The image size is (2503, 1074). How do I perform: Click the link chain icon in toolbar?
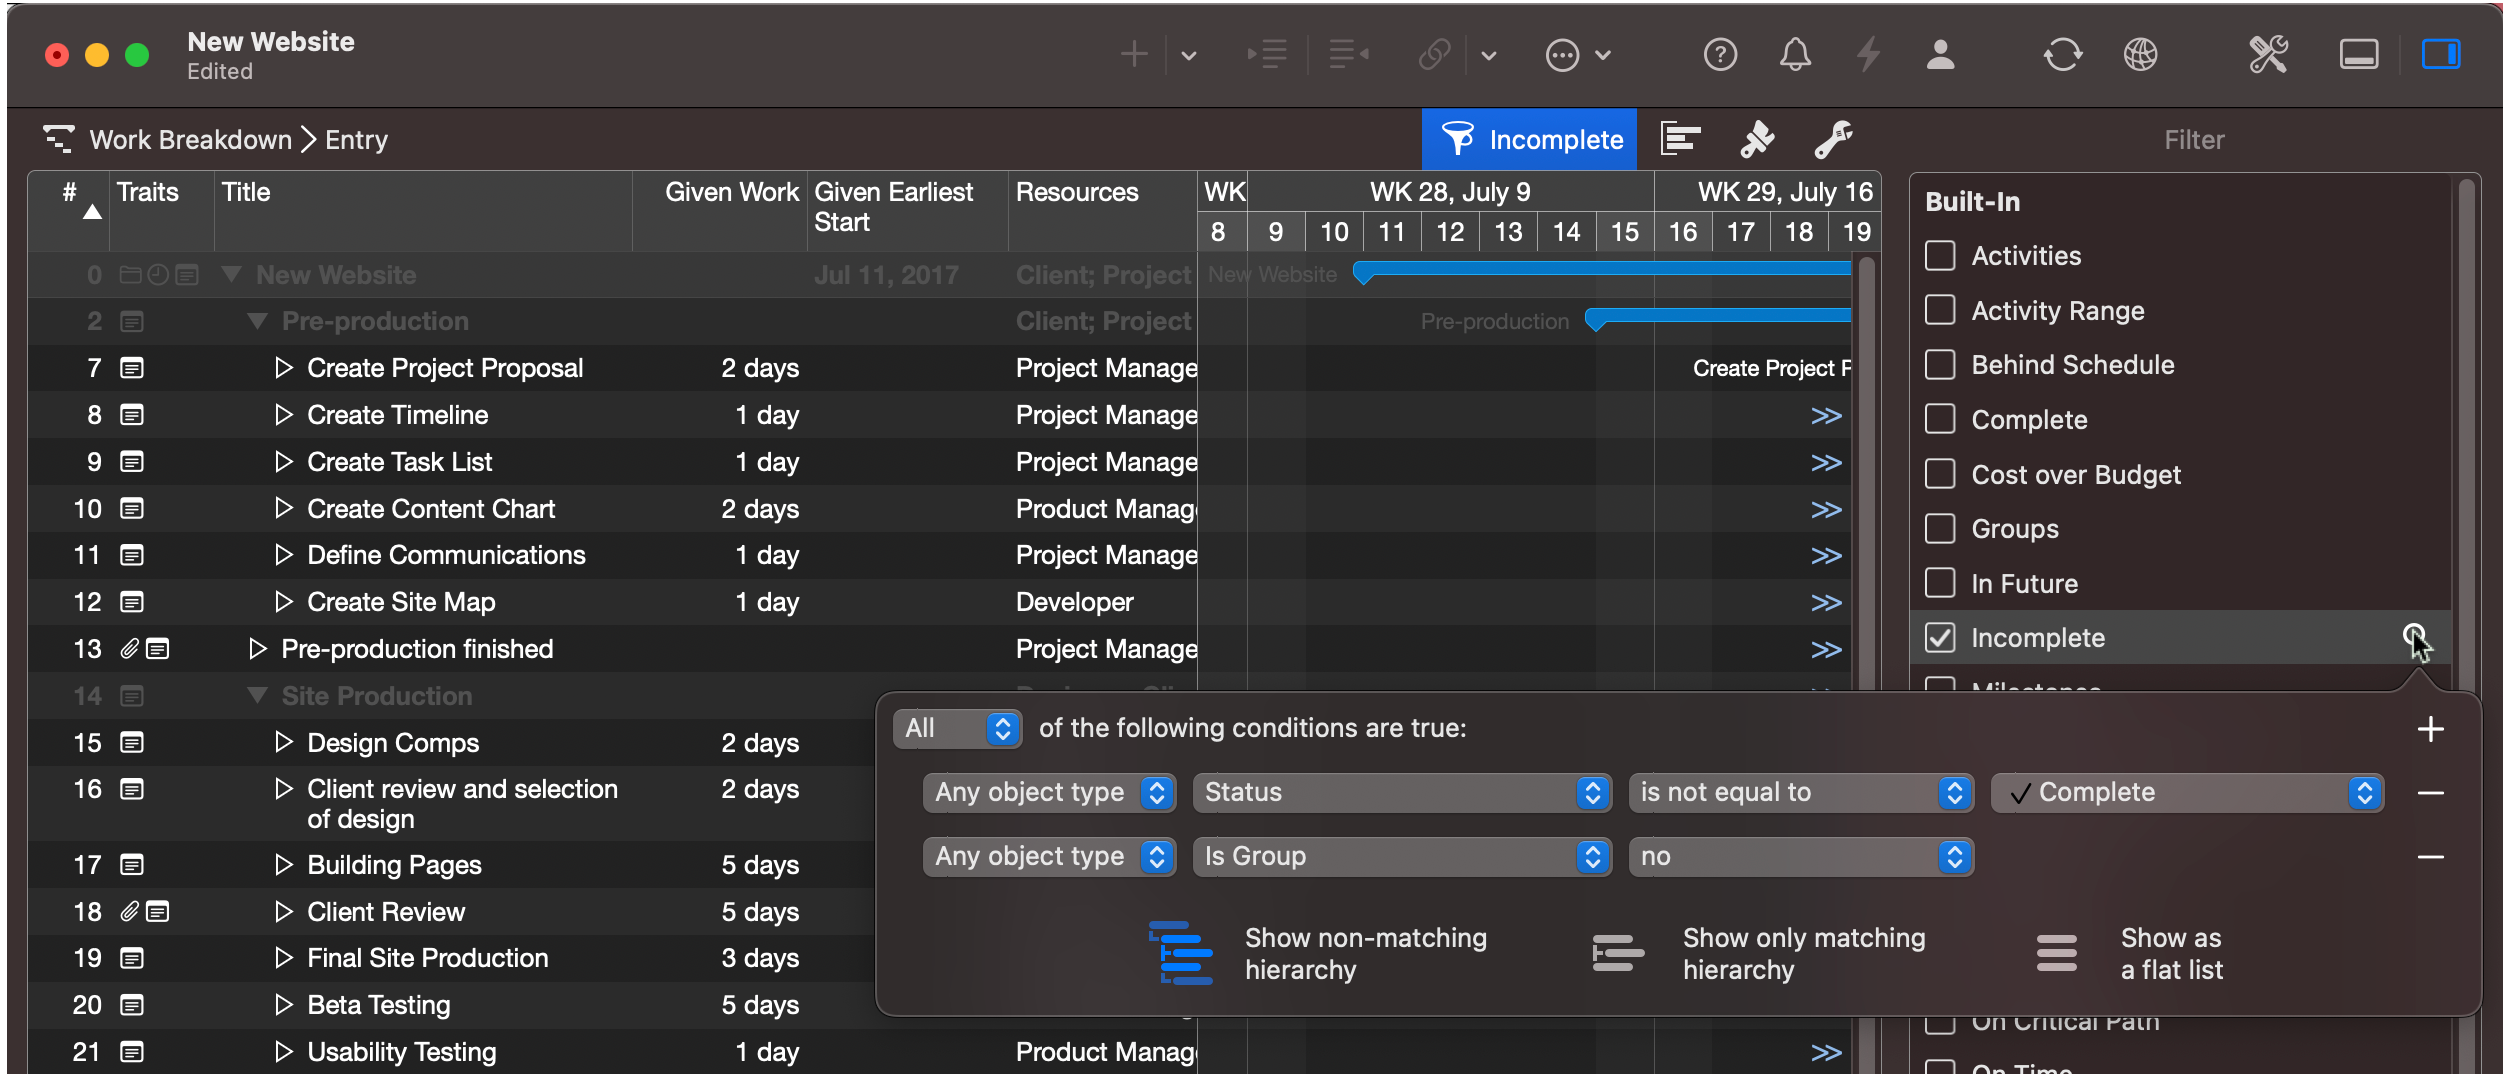coord(1434,55)
